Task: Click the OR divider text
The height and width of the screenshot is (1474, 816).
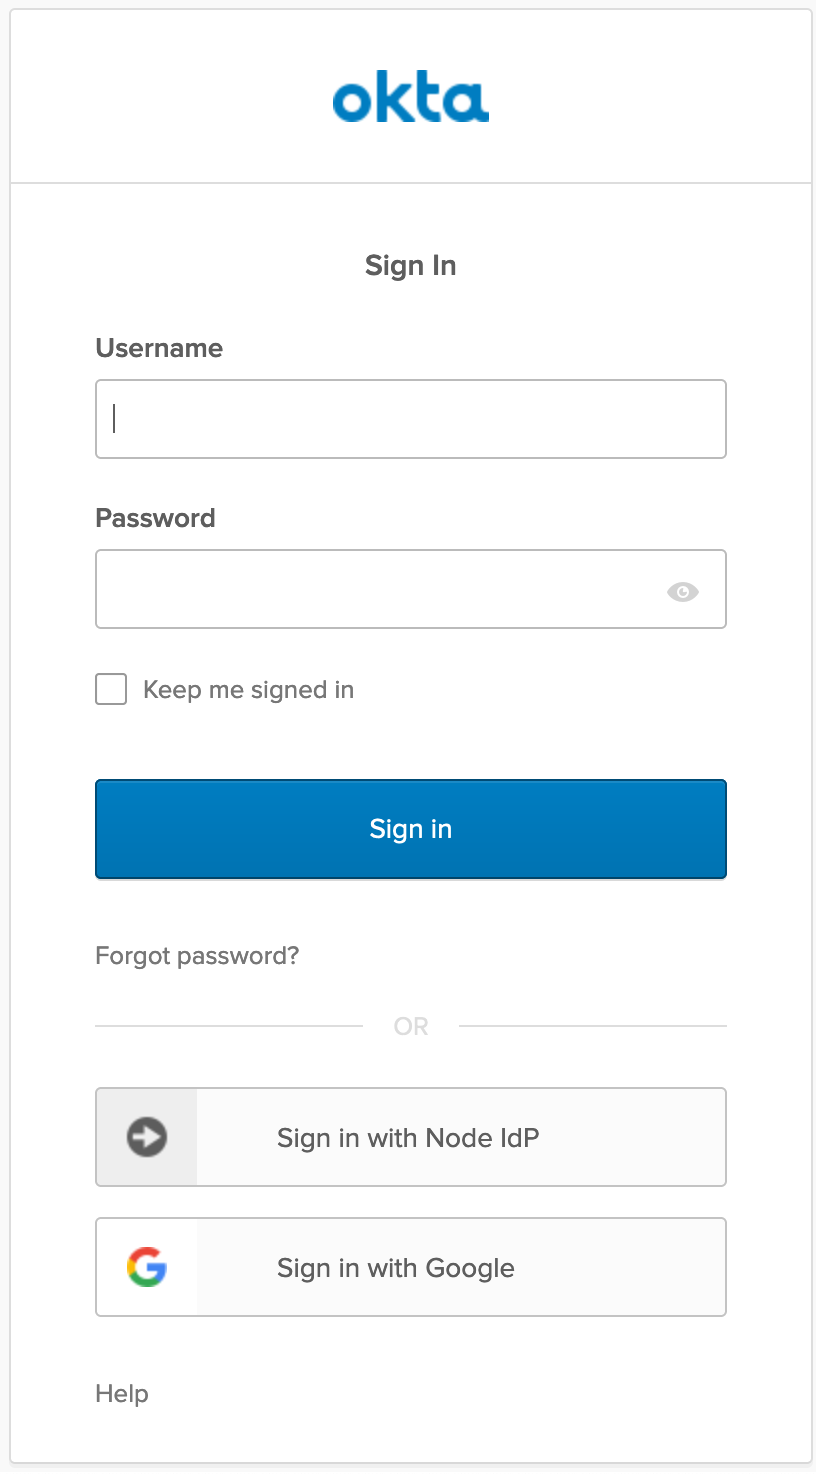Action: tap(411, 1026)
